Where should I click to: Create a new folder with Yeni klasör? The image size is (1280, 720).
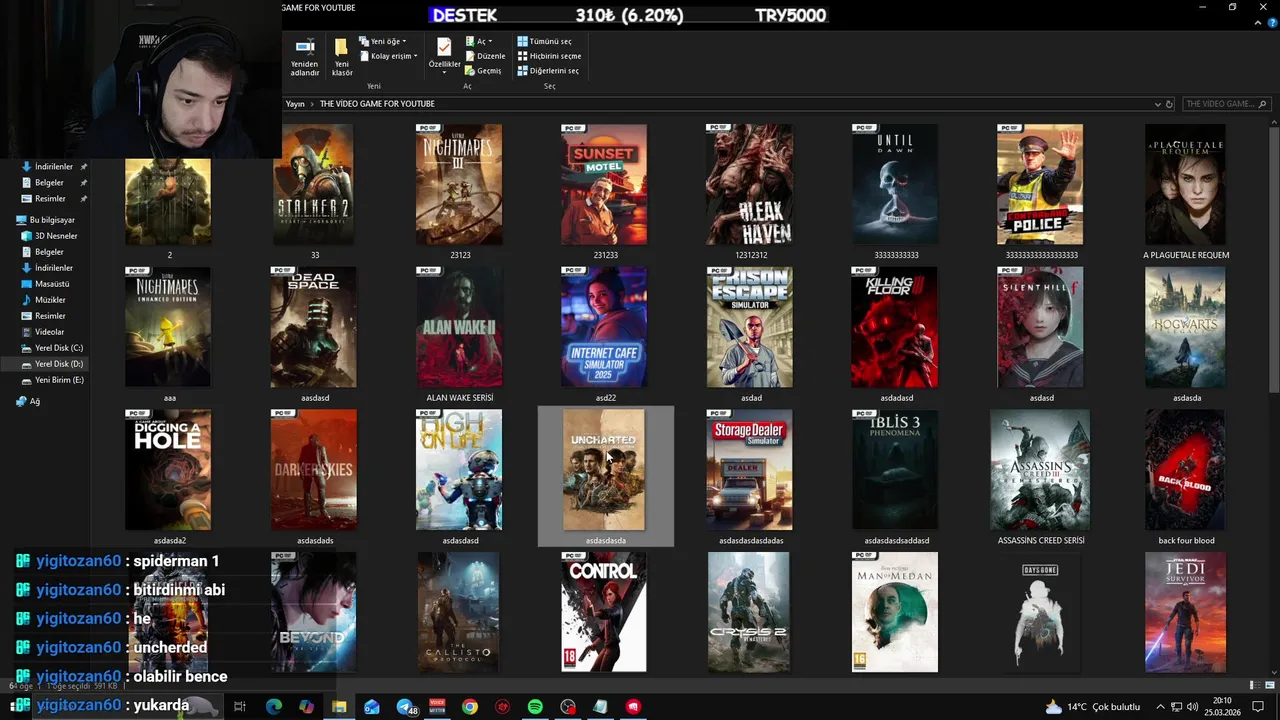(x=342, y=57)
